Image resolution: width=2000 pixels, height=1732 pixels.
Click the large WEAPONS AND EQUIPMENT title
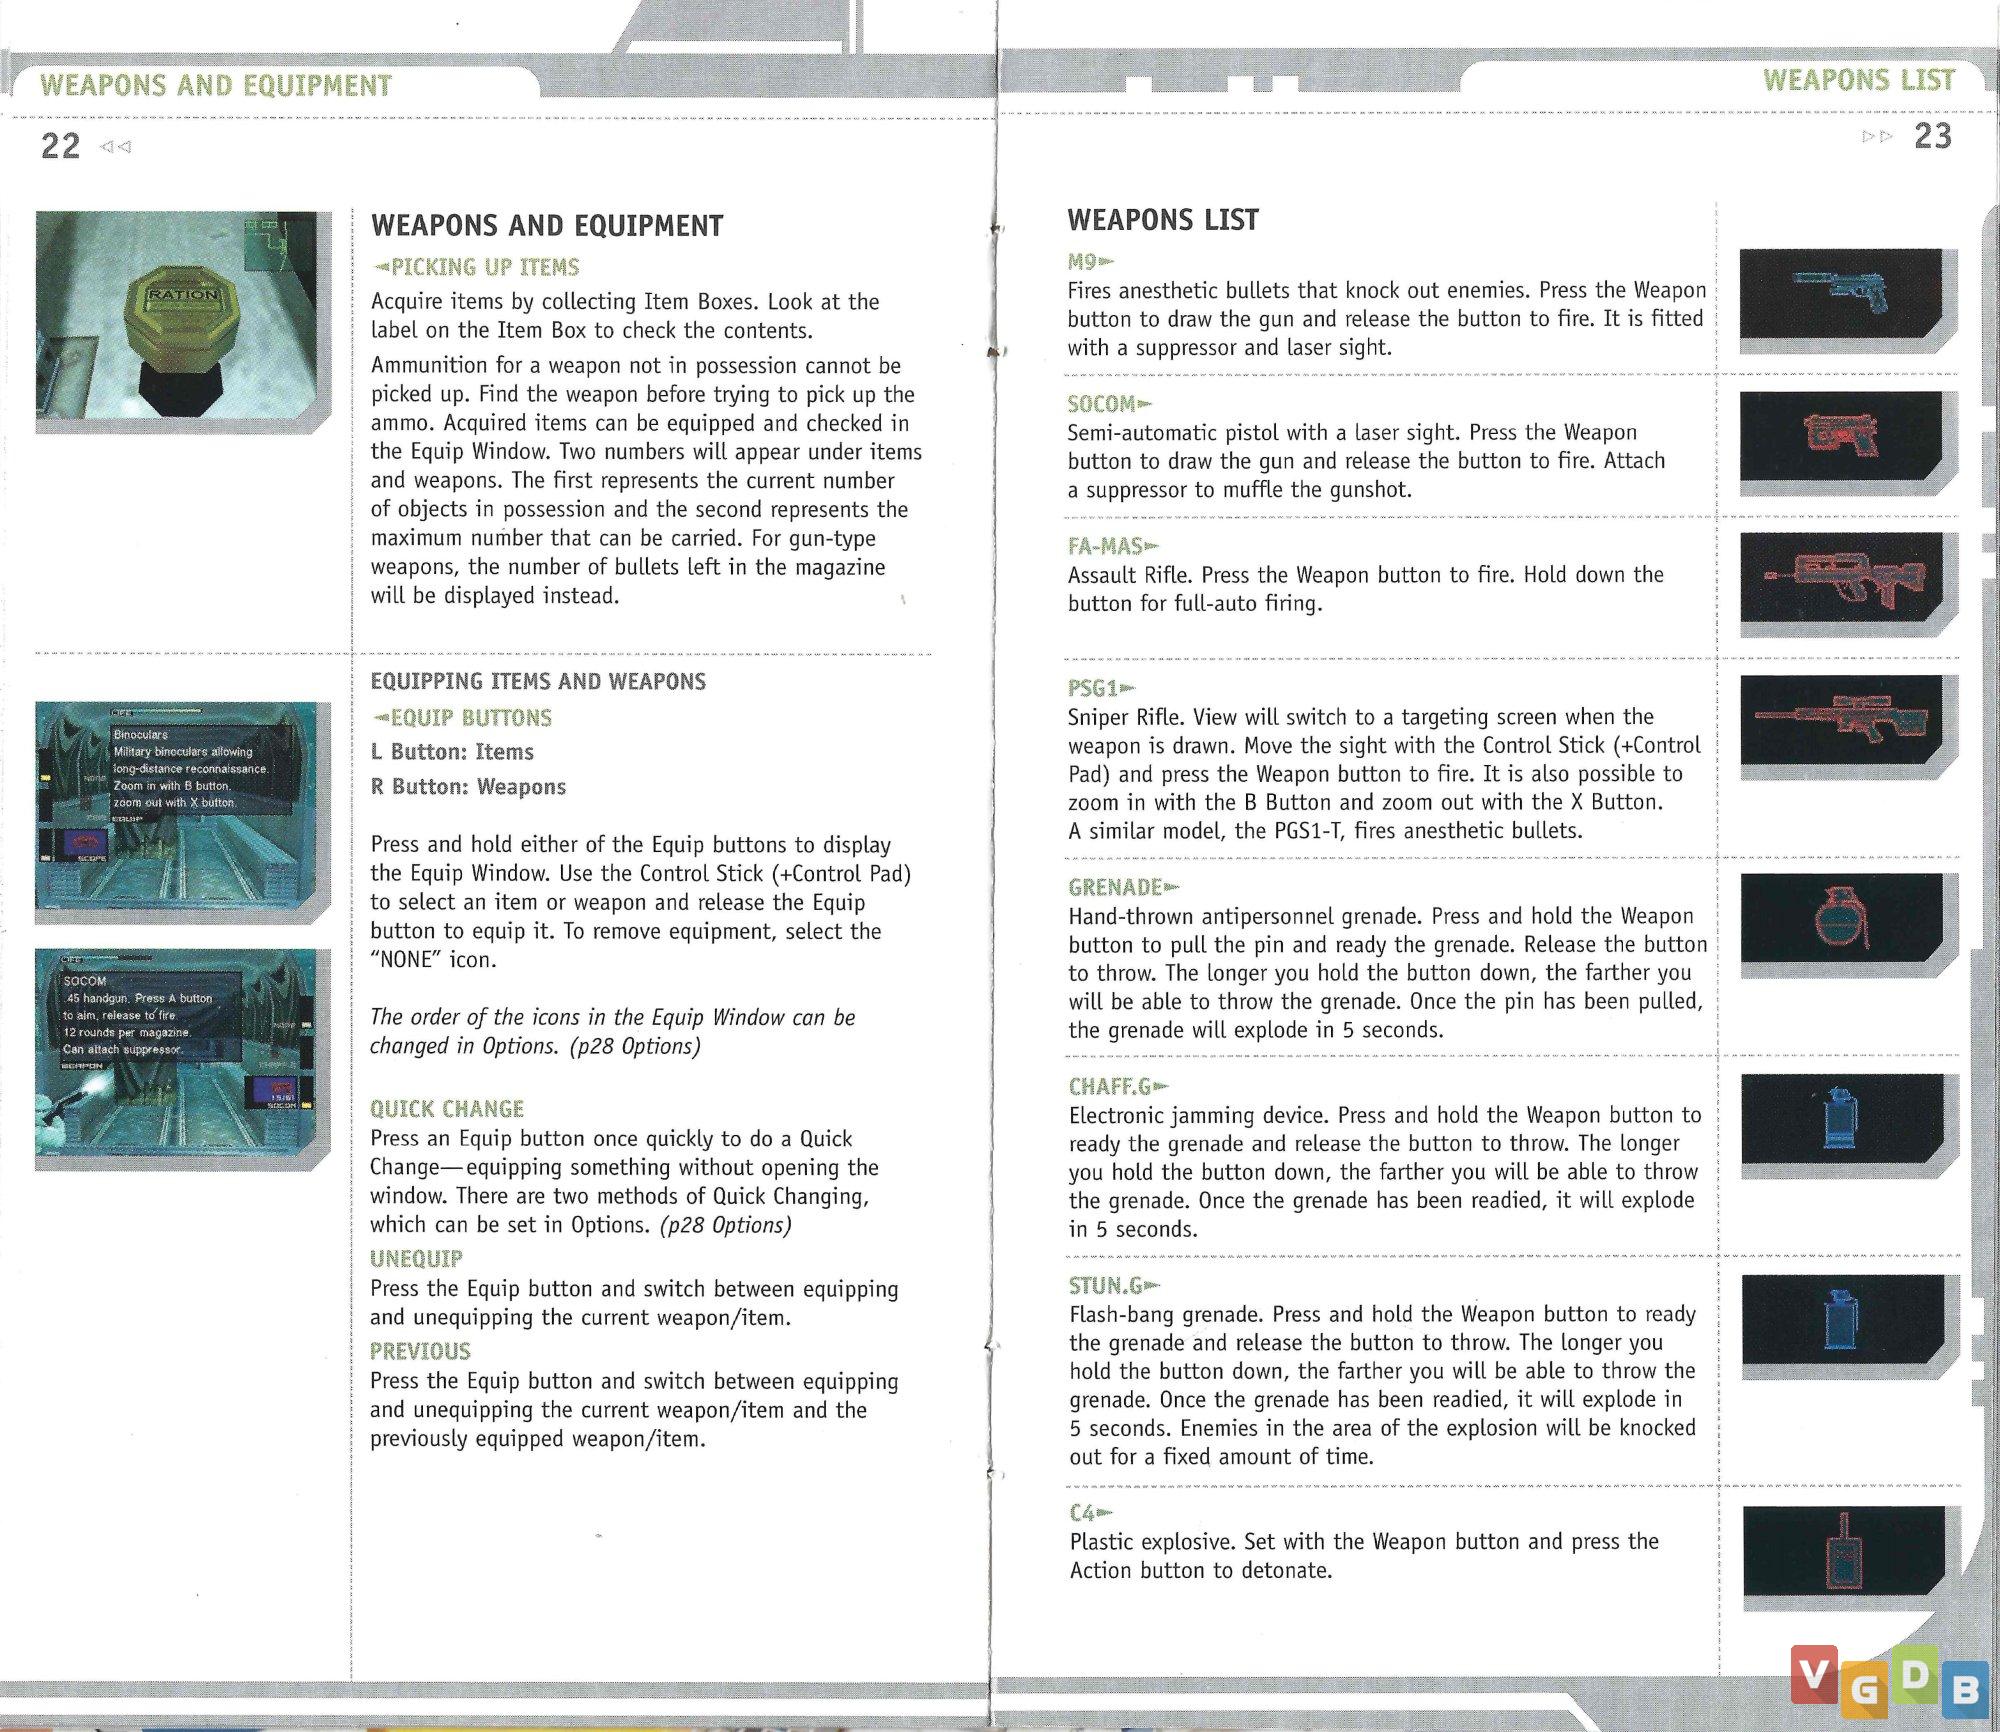tap(547, 226)
